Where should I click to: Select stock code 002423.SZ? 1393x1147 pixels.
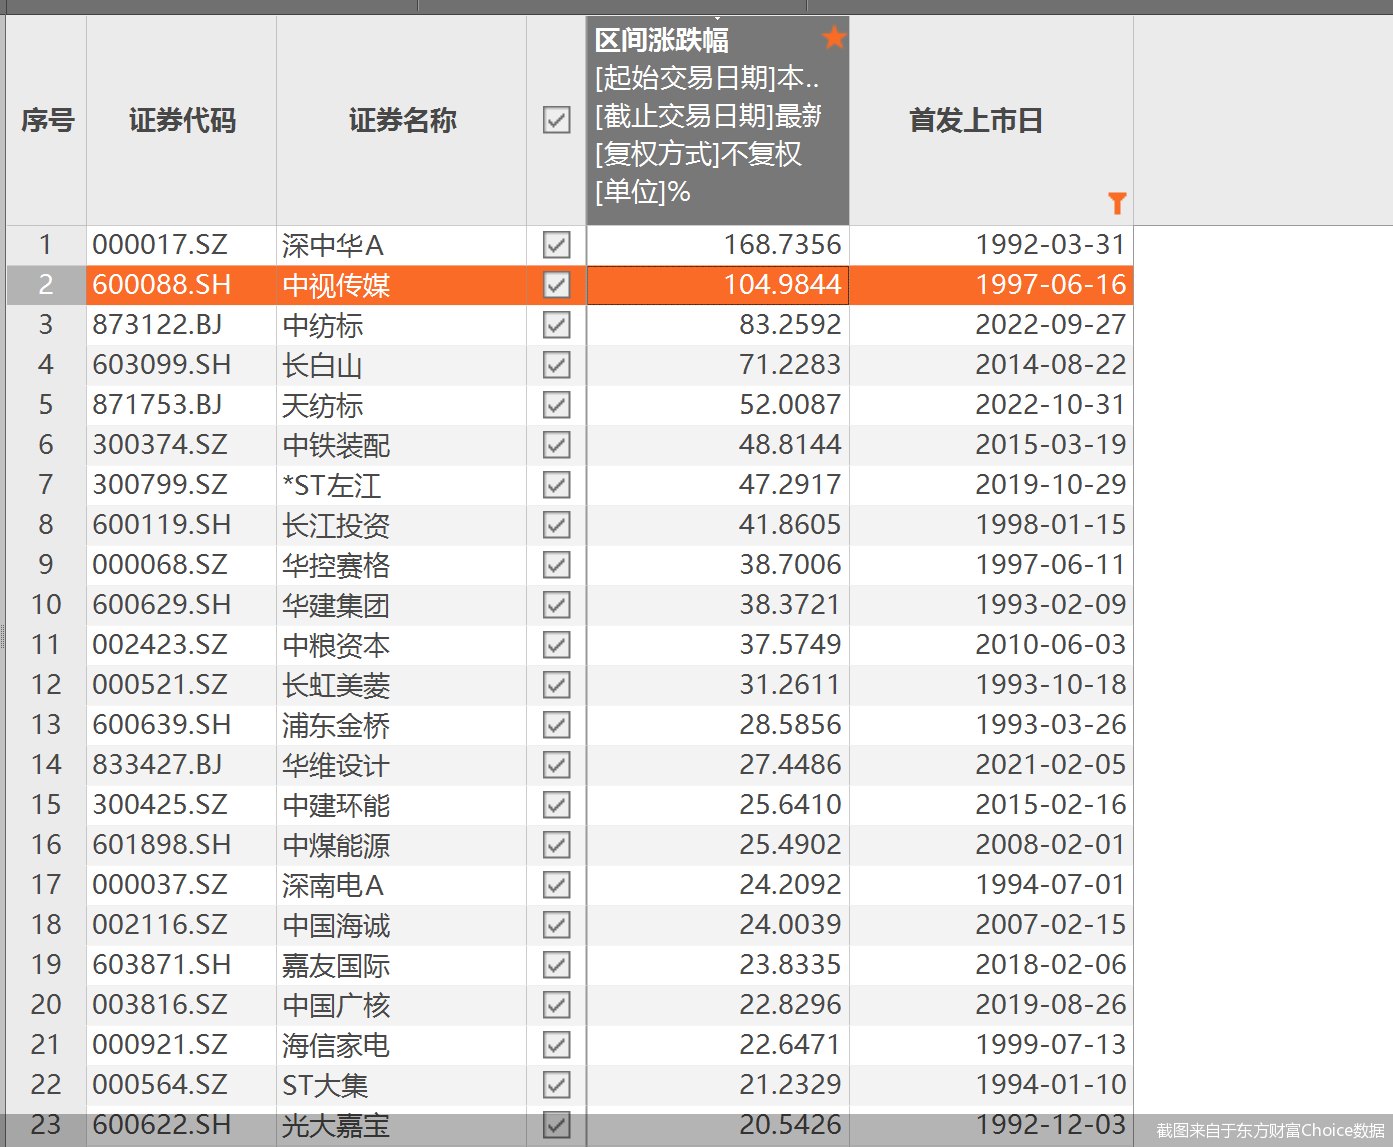[x=160, y=645]
